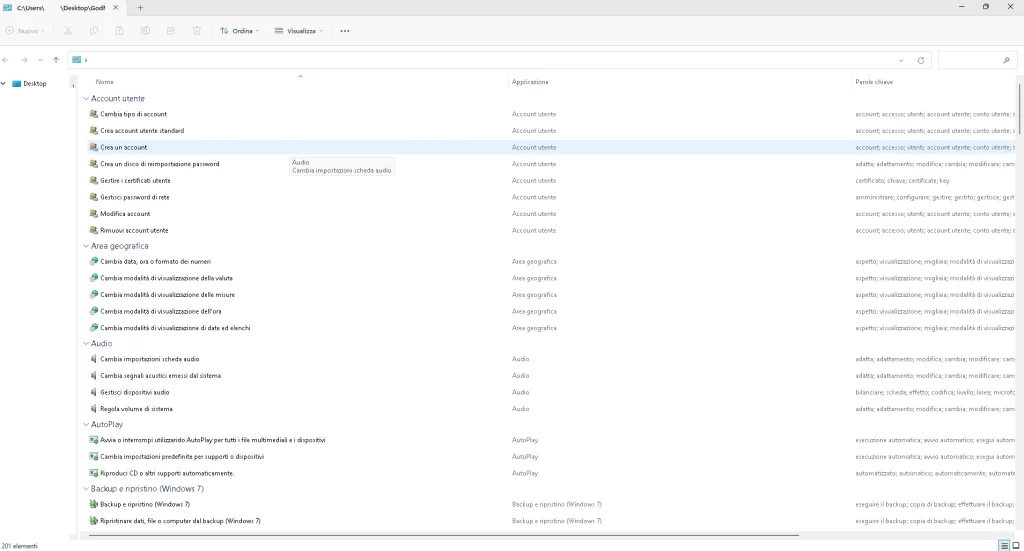This screenshot has height=551, width=1024.
Task: Click speaker icon of Gestisci dispositivi audio
Action: (x=93, y=392)
